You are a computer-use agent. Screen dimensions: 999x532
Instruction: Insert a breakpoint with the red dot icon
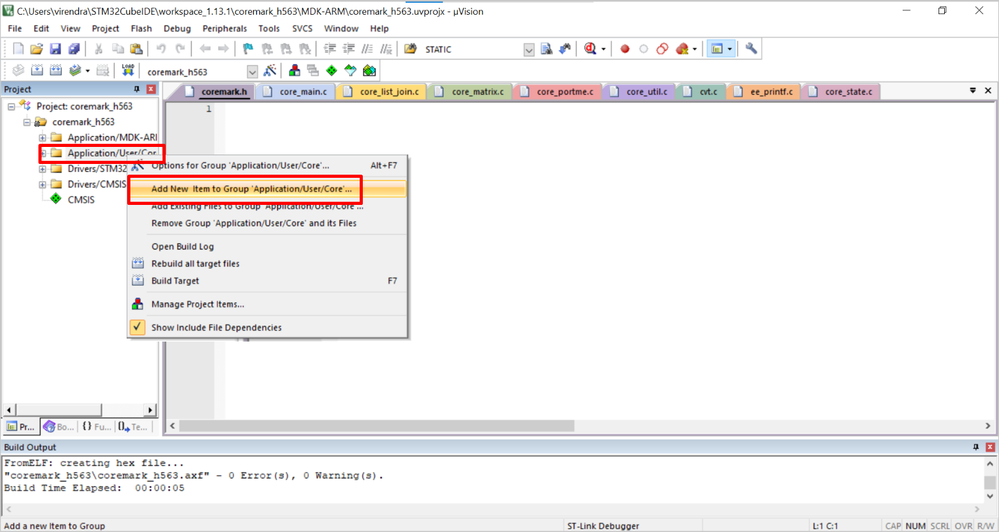pos(625,49)
